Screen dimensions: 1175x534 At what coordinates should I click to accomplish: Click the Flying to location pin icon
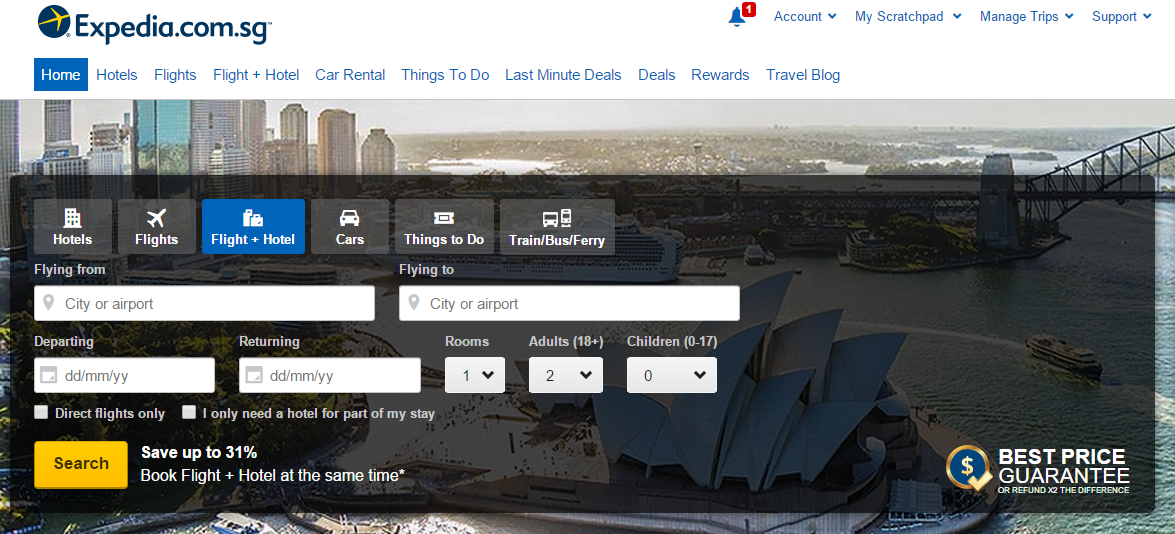tap(414, 303)
